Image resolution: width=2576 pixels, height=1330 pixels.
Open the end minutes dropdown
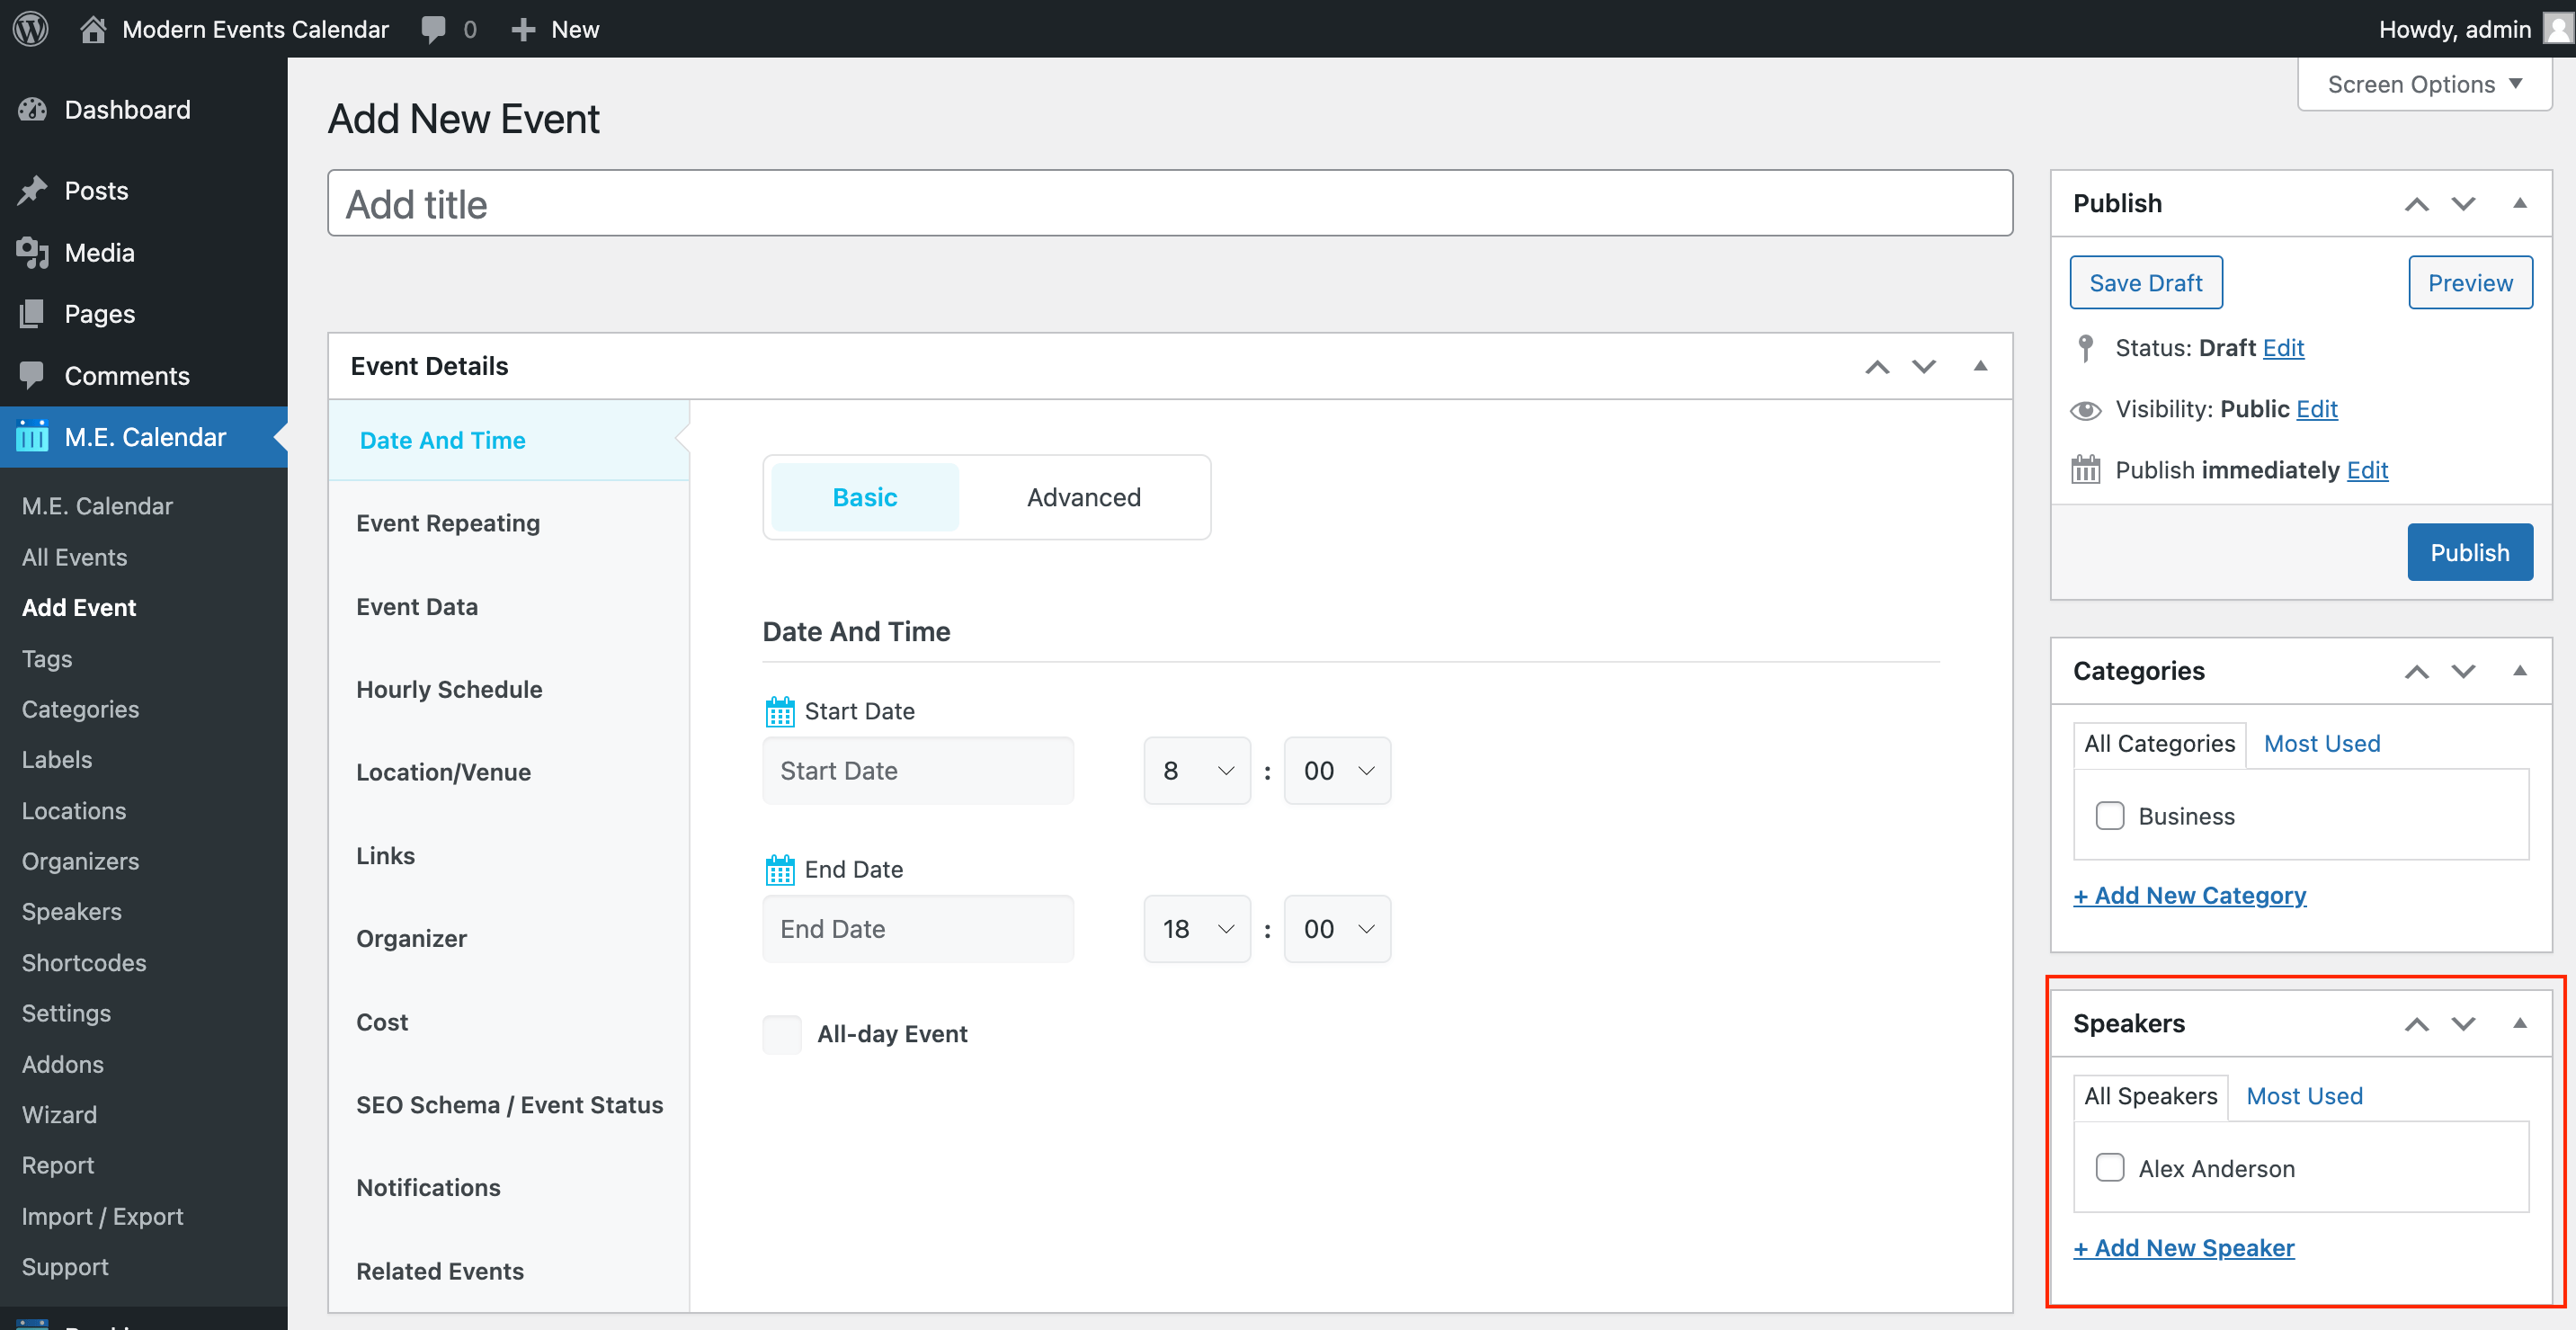(1336, 928)
